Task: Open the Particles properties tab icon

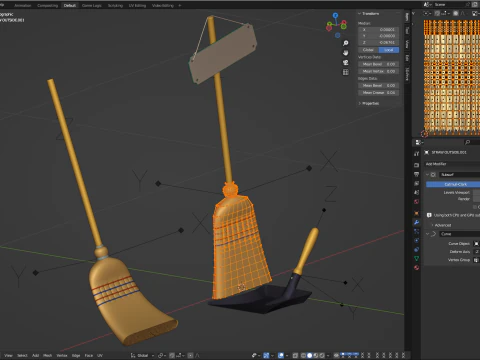Action: [x=416, y=231]
